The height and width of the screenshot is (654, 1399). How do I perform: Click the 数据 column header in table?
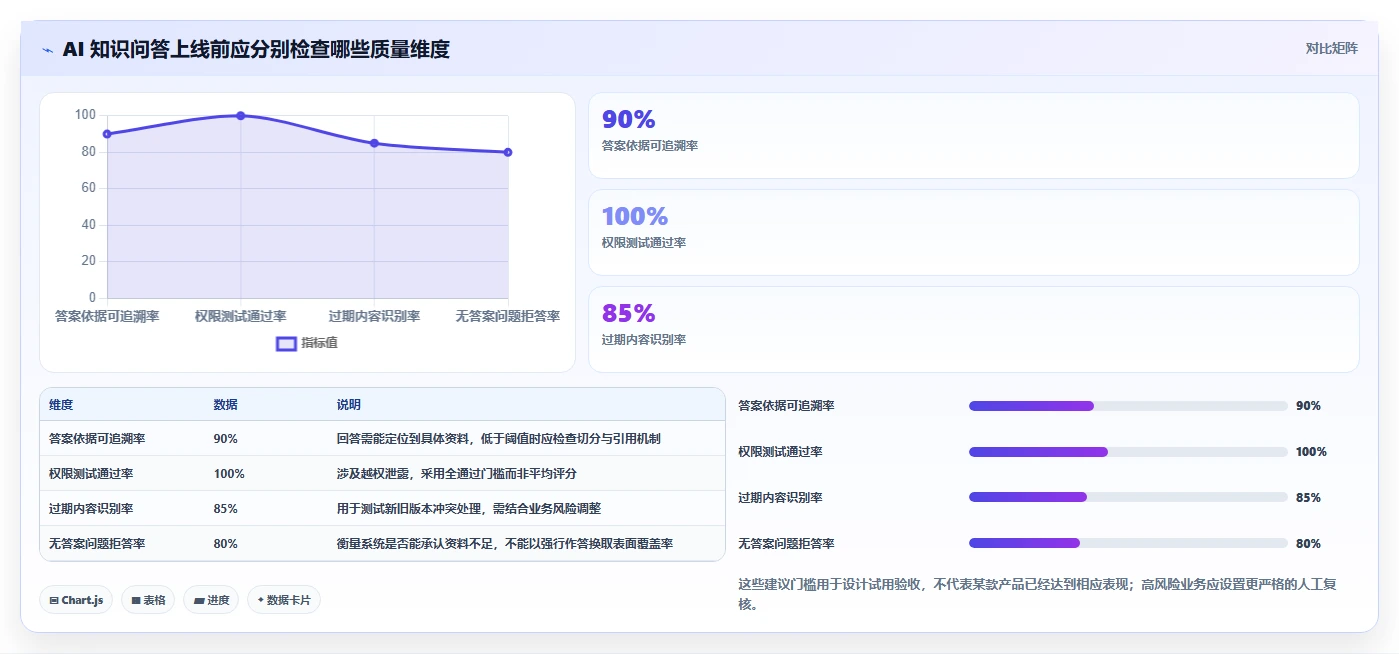(225, 405)
